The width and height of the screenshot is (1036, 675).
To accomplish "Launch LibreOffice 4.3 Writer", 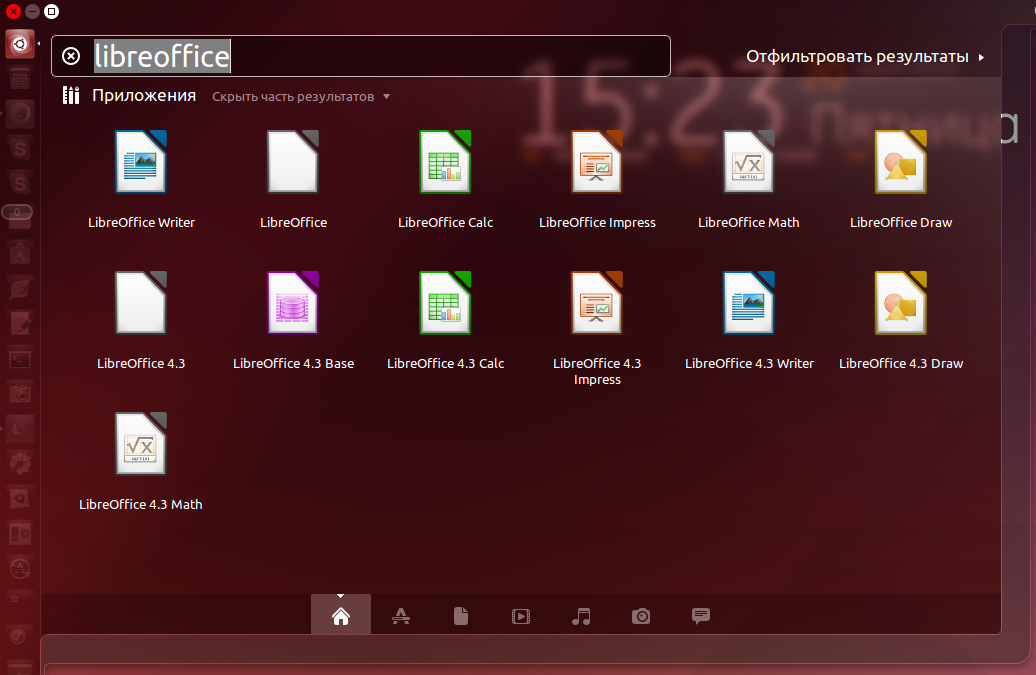I will coord(749,302).
